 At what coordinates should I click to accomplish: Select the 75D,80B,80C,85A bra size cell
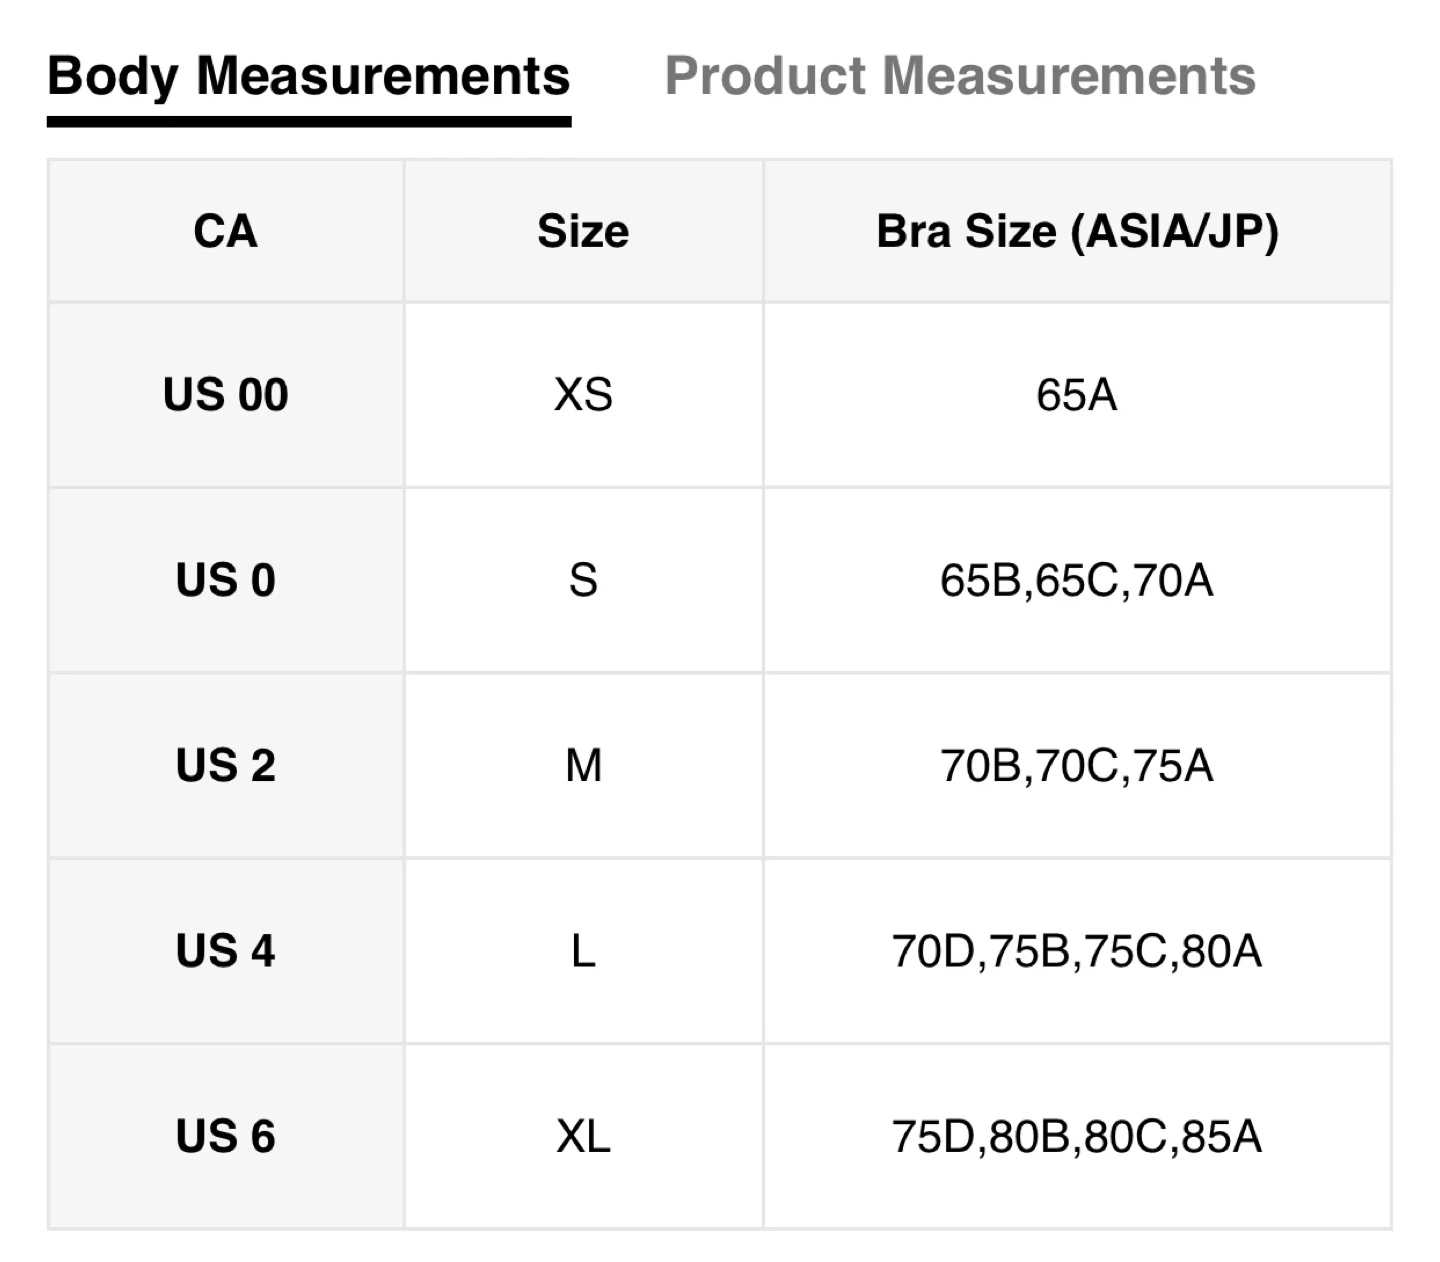1077,1137
